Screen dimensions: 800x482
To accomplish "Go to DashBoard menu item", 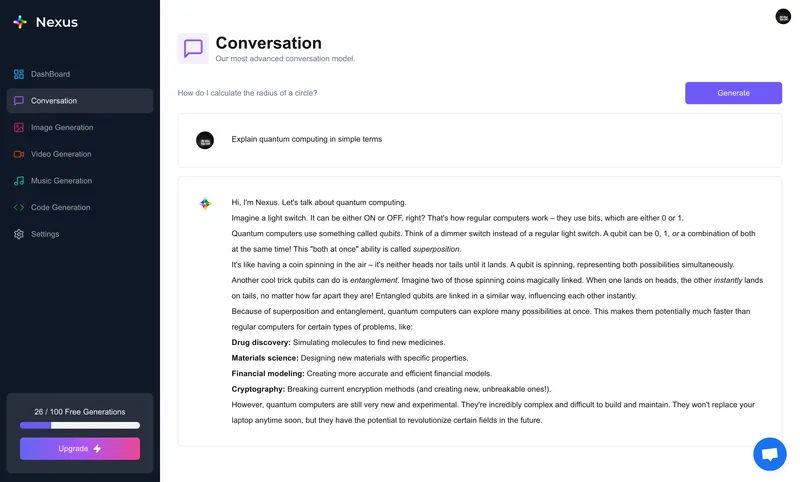I will (x=50, y=74).
